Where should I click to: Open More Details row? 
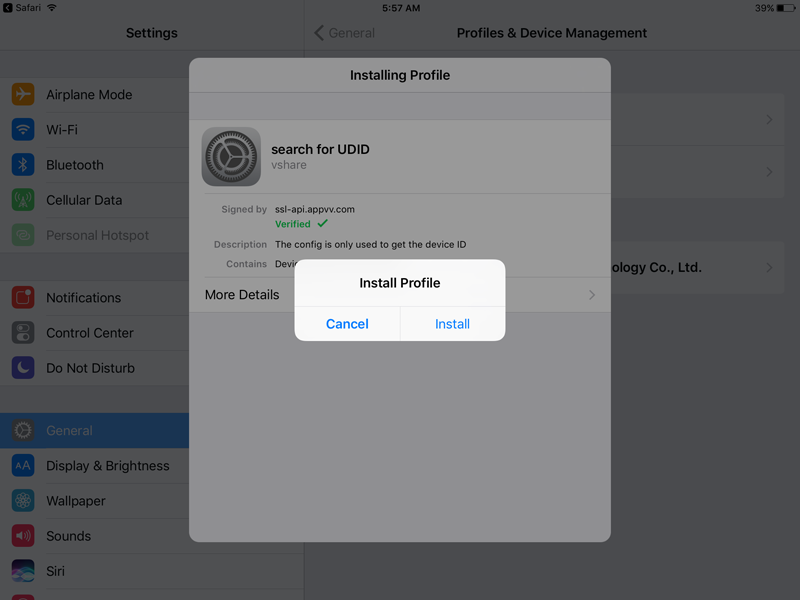pyautogui.click(x=399, y=295)
